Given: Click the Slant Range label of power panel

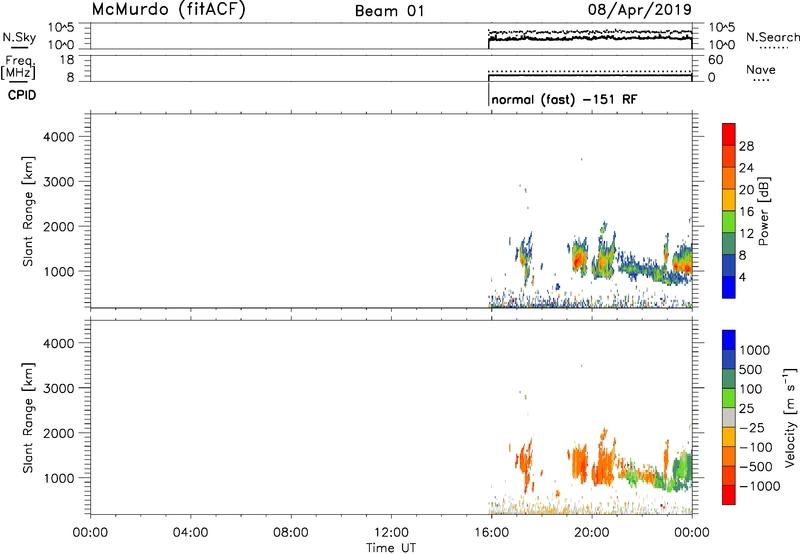Looking at the screenshot, I should pos(28,211).
